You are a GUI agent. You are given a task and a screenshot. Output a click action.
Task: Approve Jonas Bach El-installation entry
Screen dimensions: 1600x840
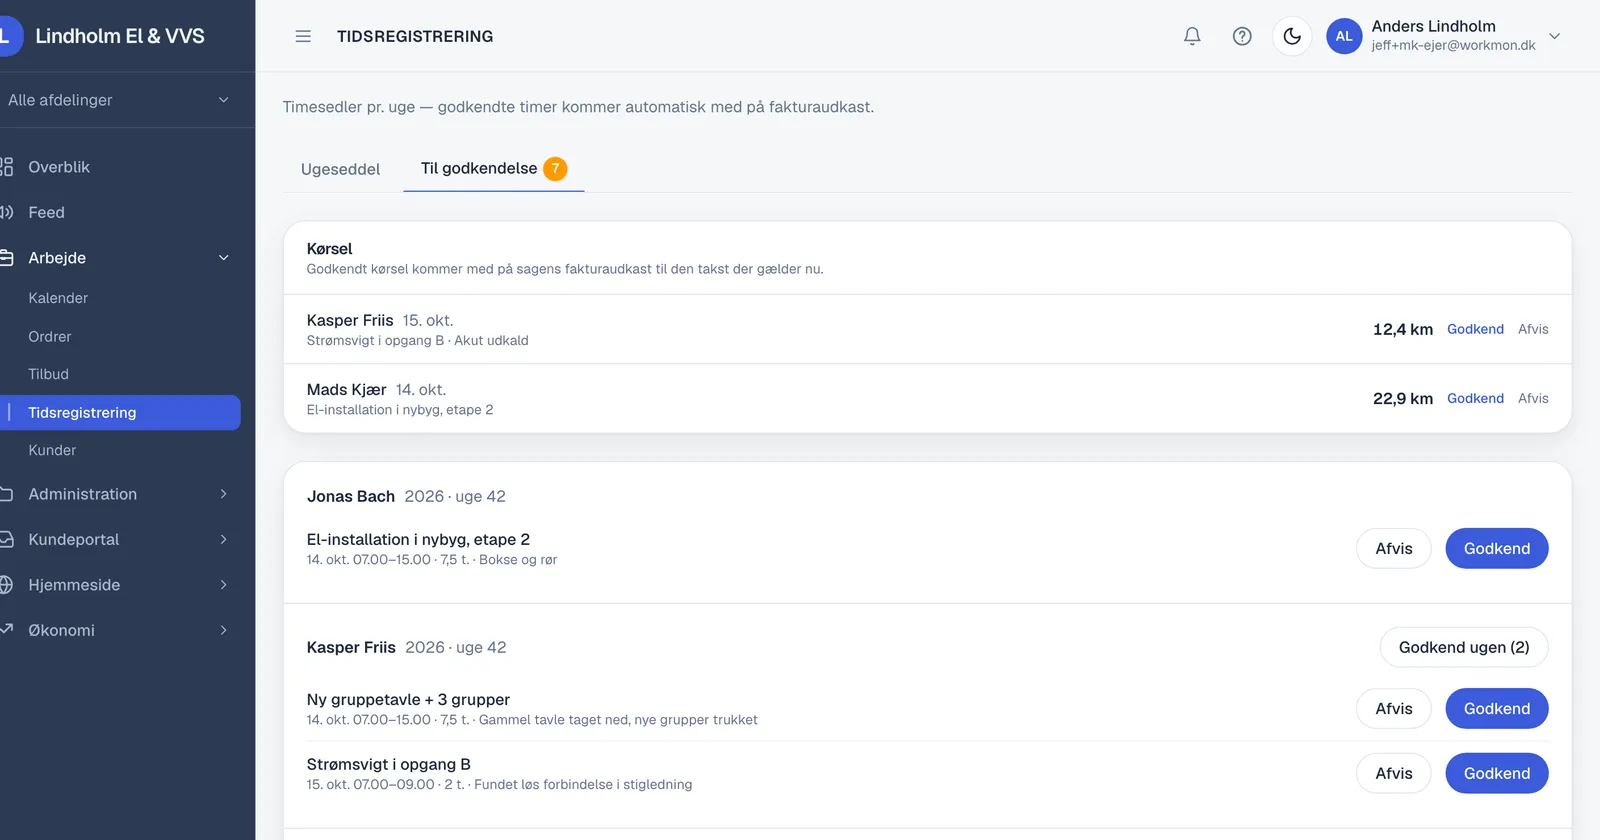1497,548
